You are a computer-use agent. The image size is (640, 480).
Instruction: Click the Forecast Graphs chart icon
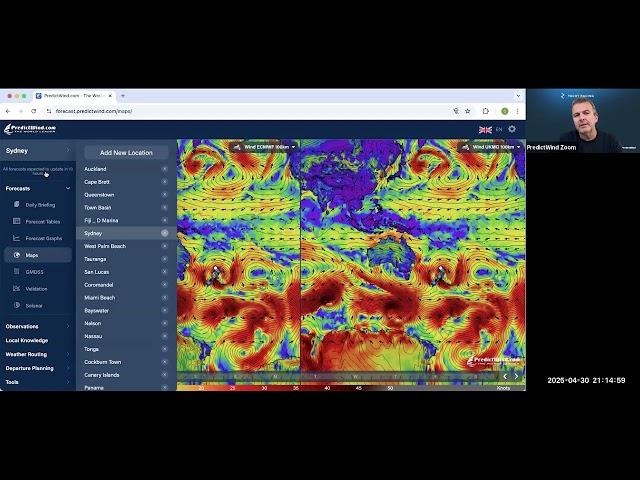click(x=16, y=238)
